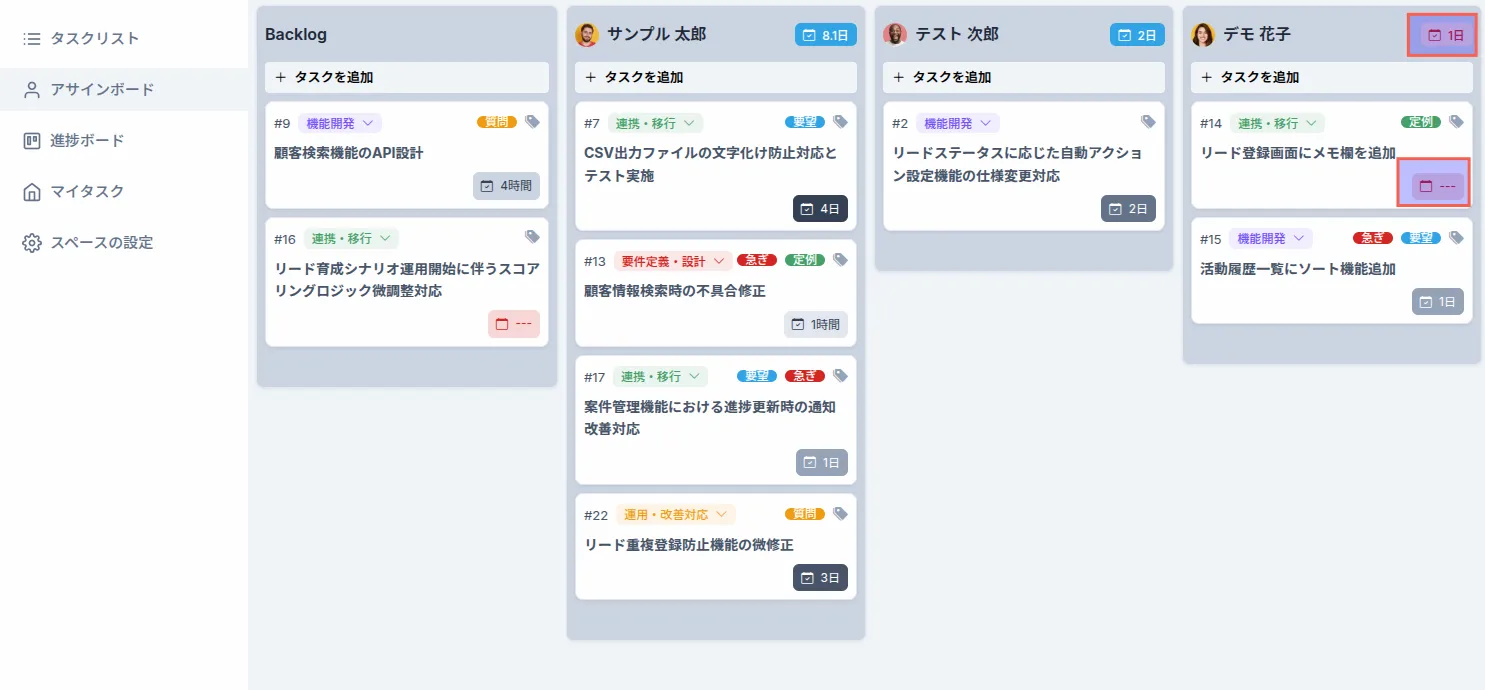
Task: Select the タスクリスト list icon in sidebar
Action: (29, 38)
